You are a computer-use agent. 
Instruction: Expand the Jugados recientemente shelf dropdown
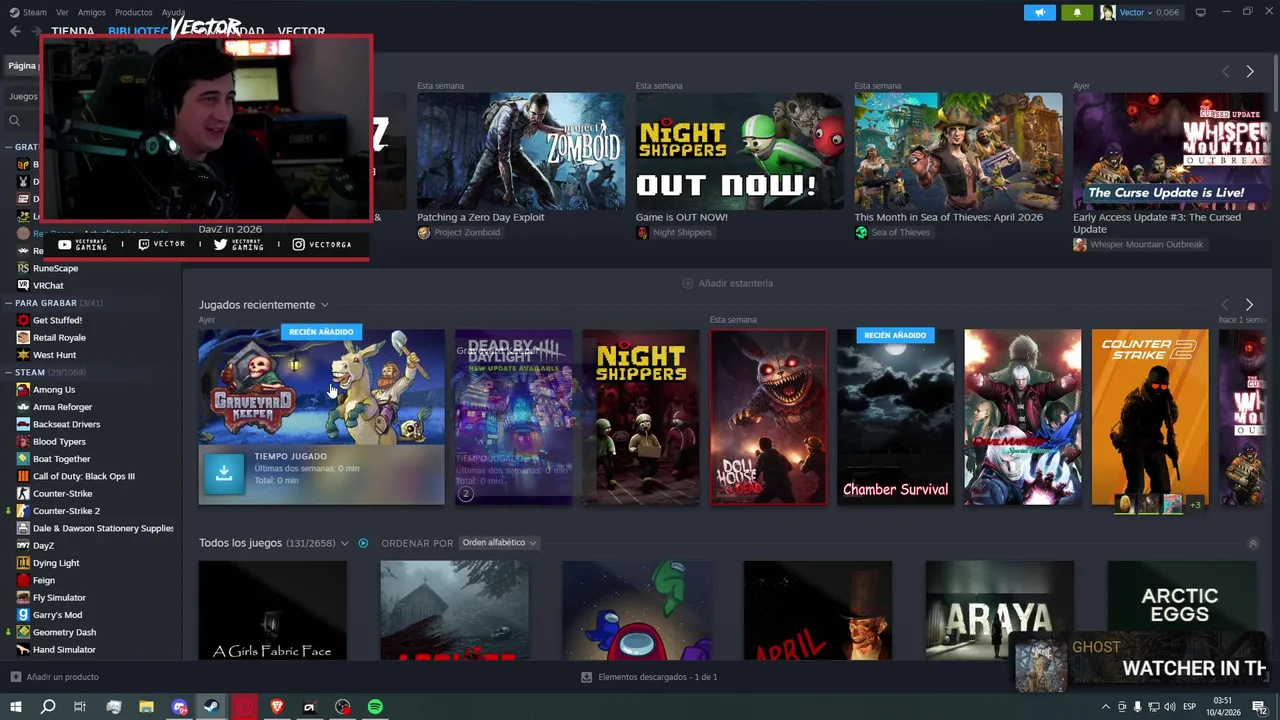click(324, 305)
